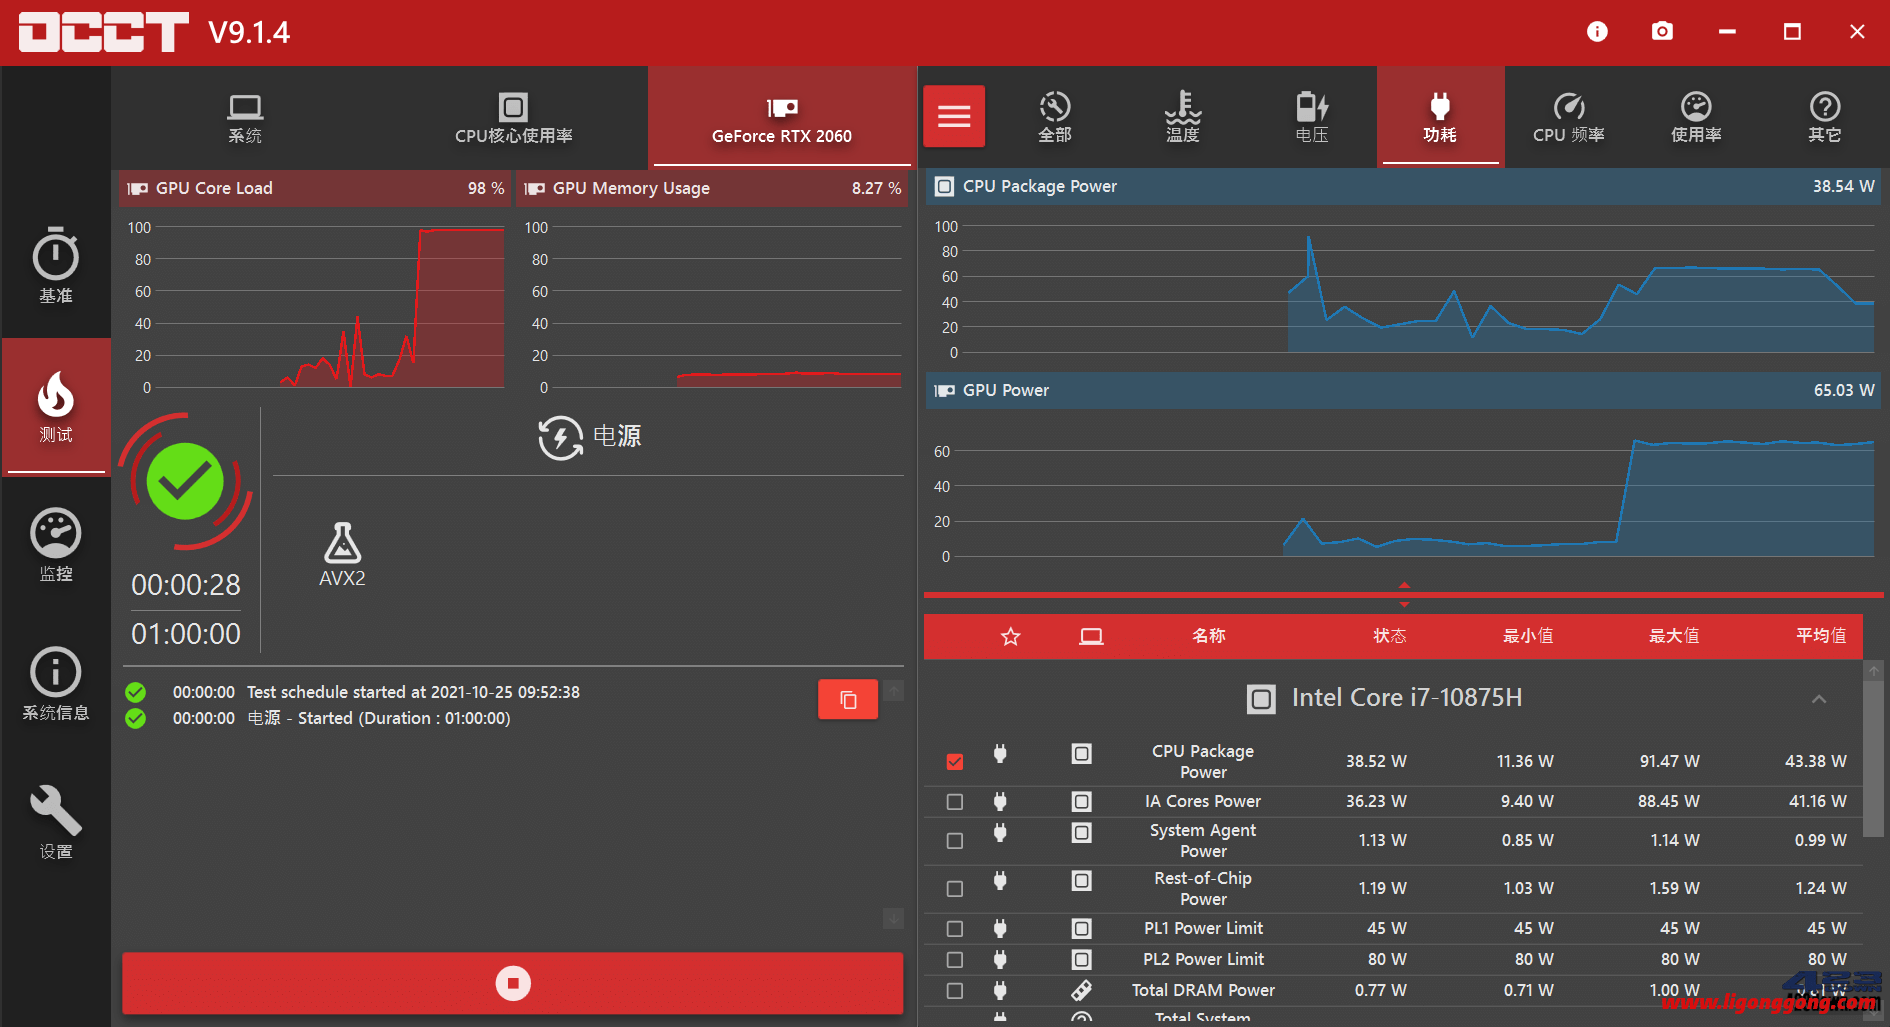Click plug icon in Total DRAM Power row
This screenshot has height=1027, width=1890.
tap(1000, 990)
